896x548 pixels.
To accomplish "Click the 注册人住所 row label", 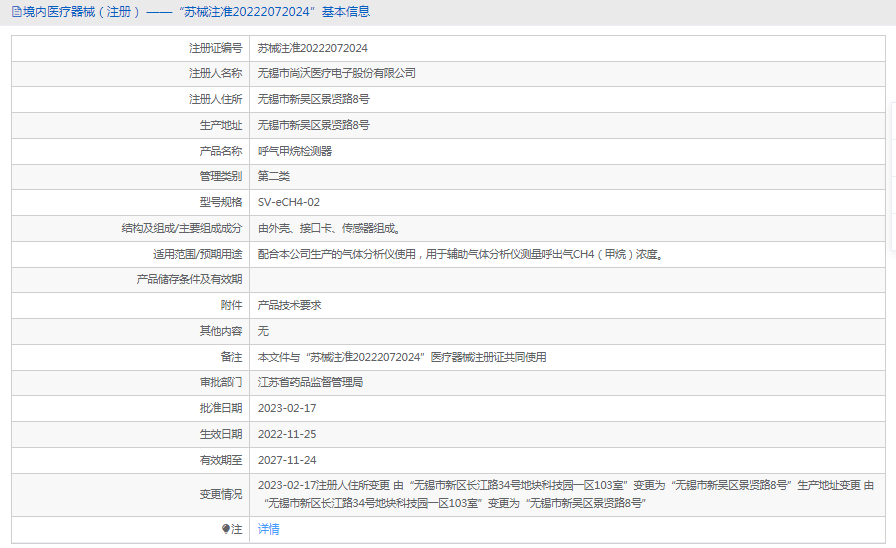I will tap(215, 99).
